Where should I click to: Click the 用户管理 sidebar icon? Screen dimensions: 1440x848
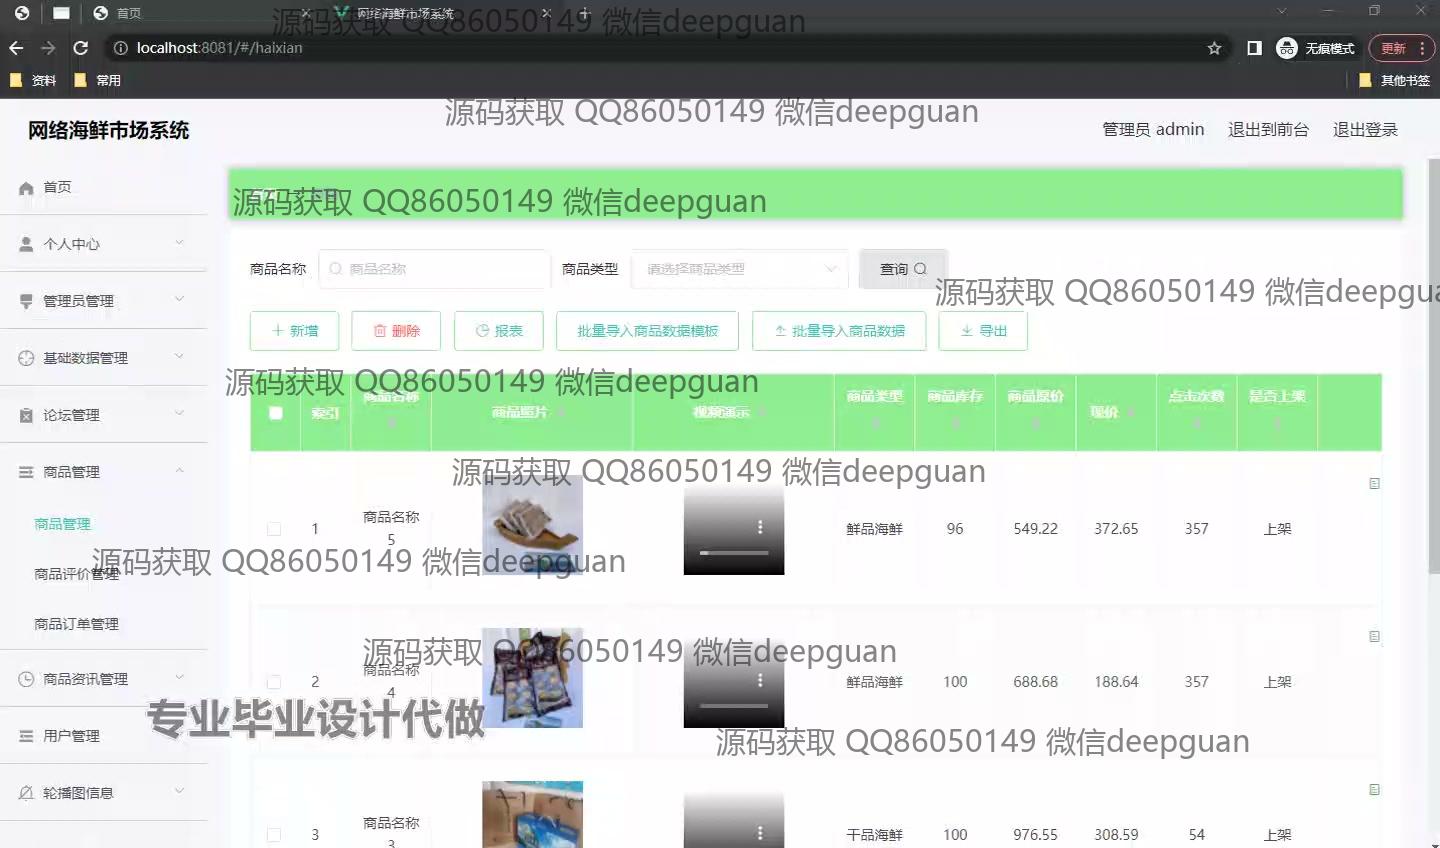point(26,736)
